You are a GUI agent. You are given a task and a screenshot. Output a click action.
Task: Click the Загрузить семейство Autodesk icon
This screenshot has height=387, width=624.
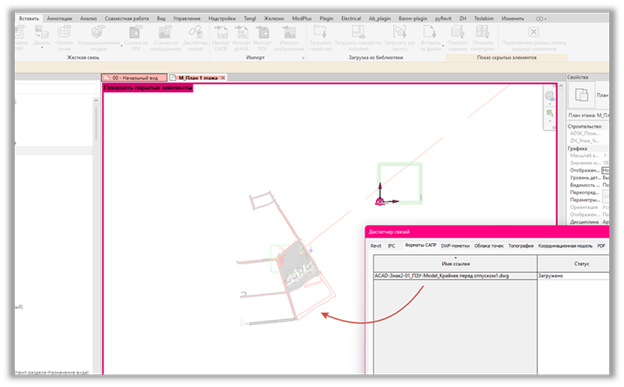(x=358, y=31)
